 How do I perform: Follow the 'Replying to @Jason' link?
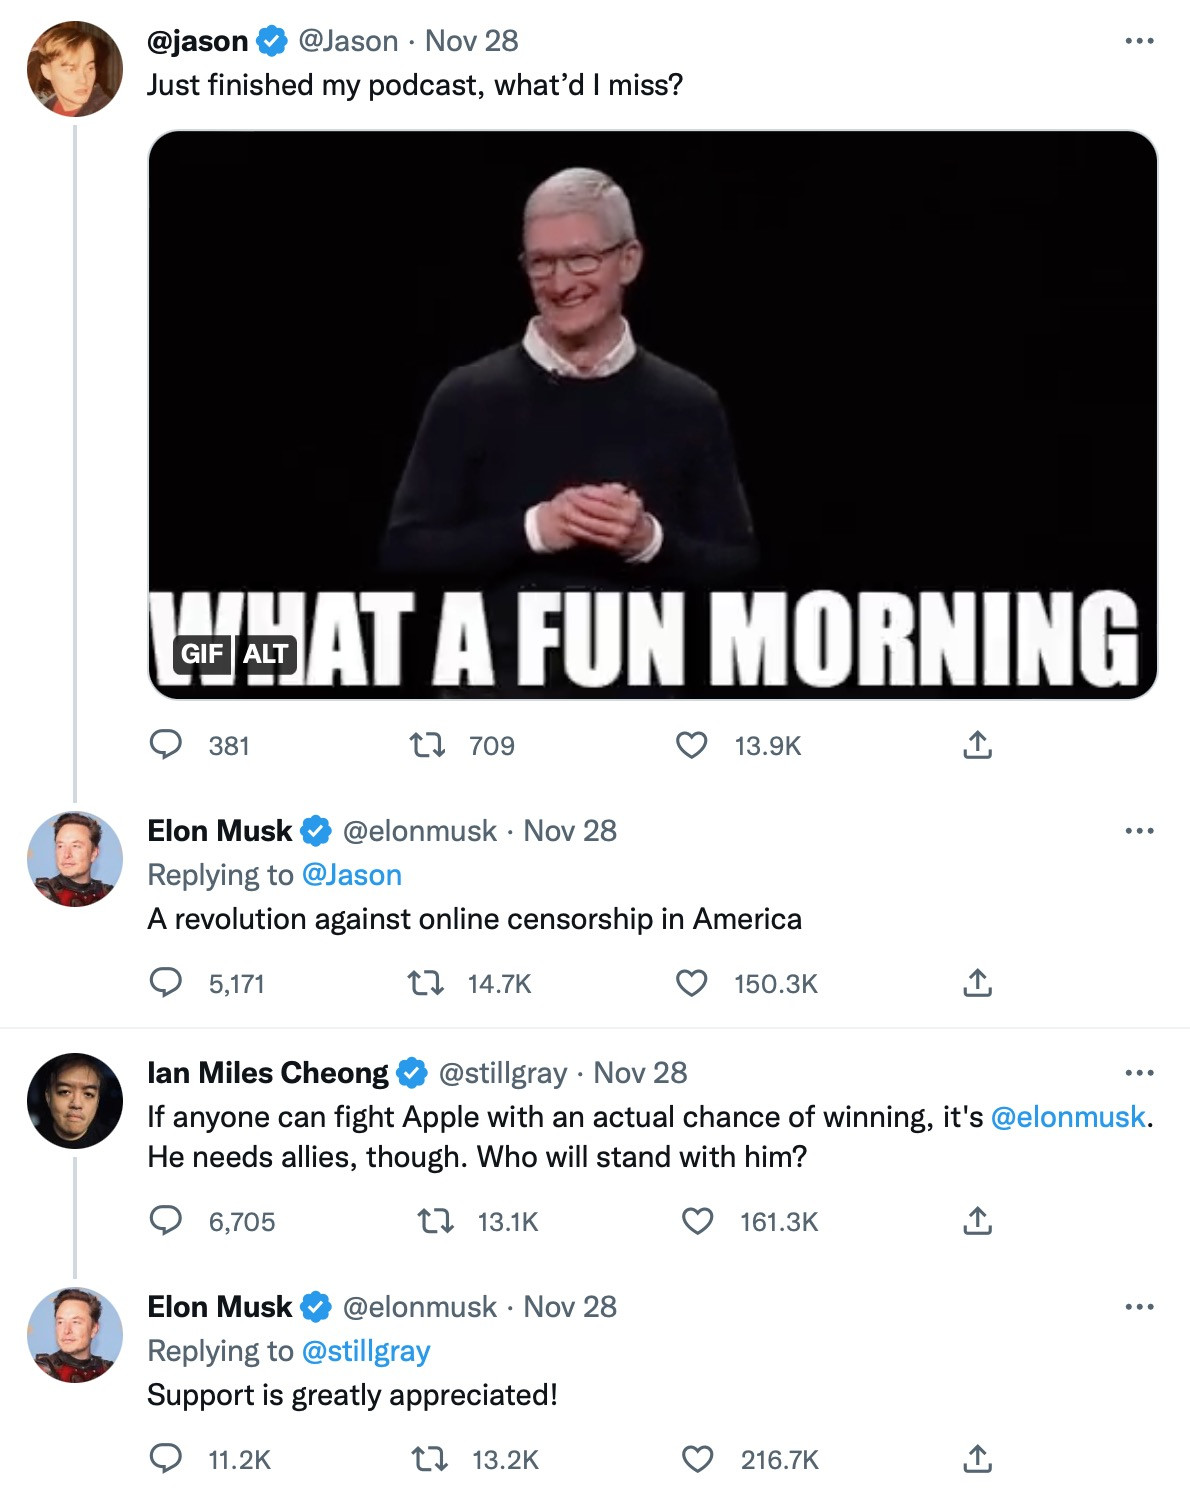tap(351, 875)
